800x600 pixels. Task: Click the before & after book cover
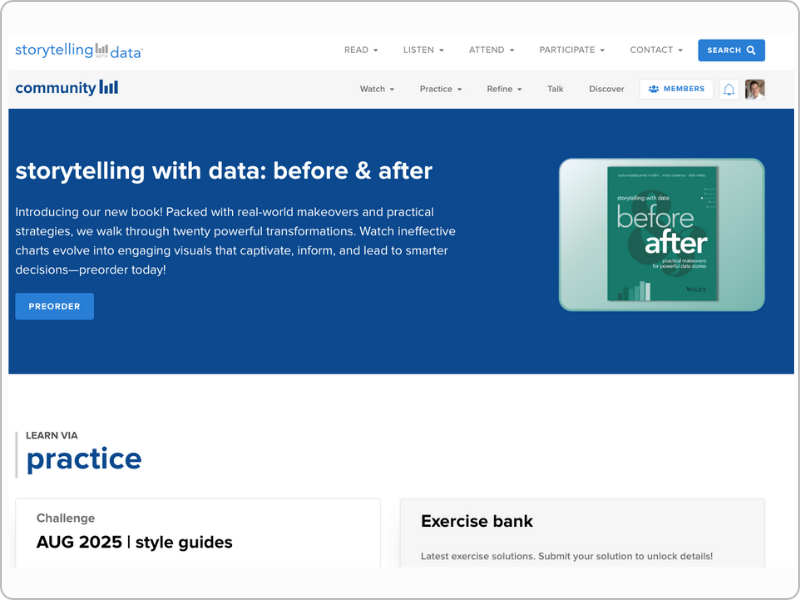click(x=662, y=234)
